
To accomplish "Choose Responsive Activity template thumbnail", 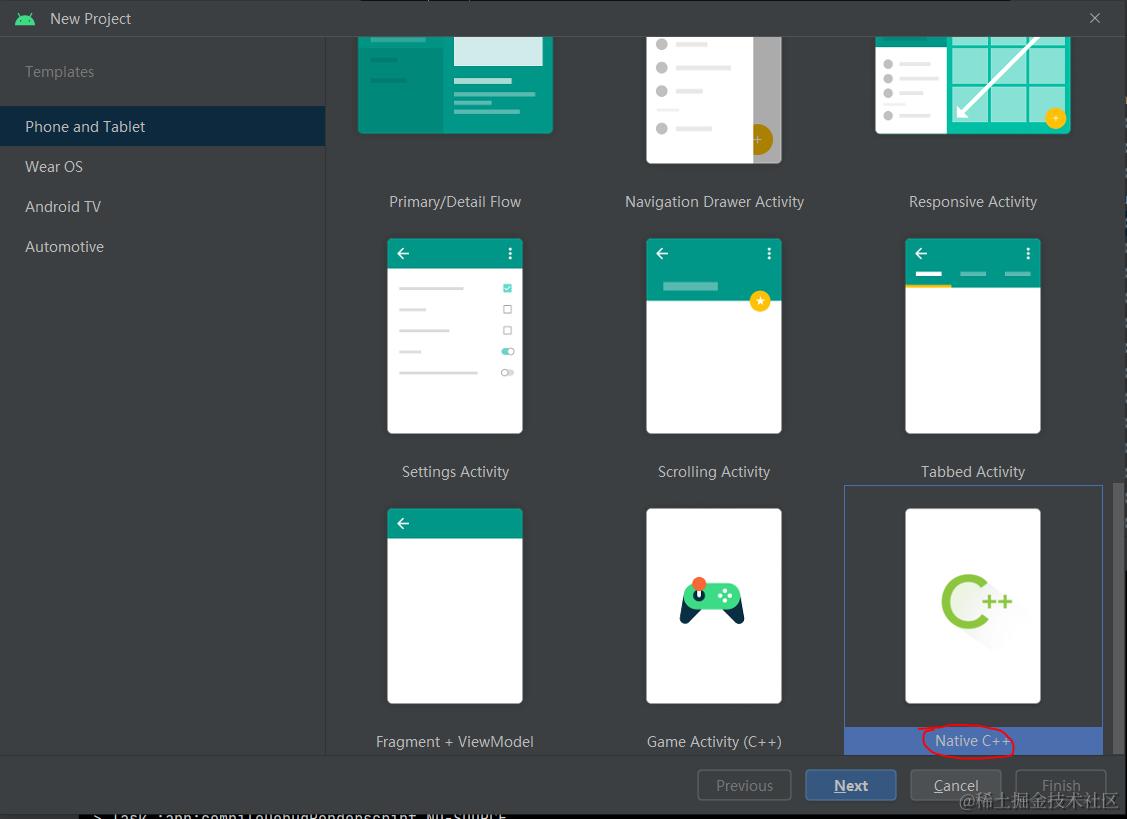I will coord(972,85).
